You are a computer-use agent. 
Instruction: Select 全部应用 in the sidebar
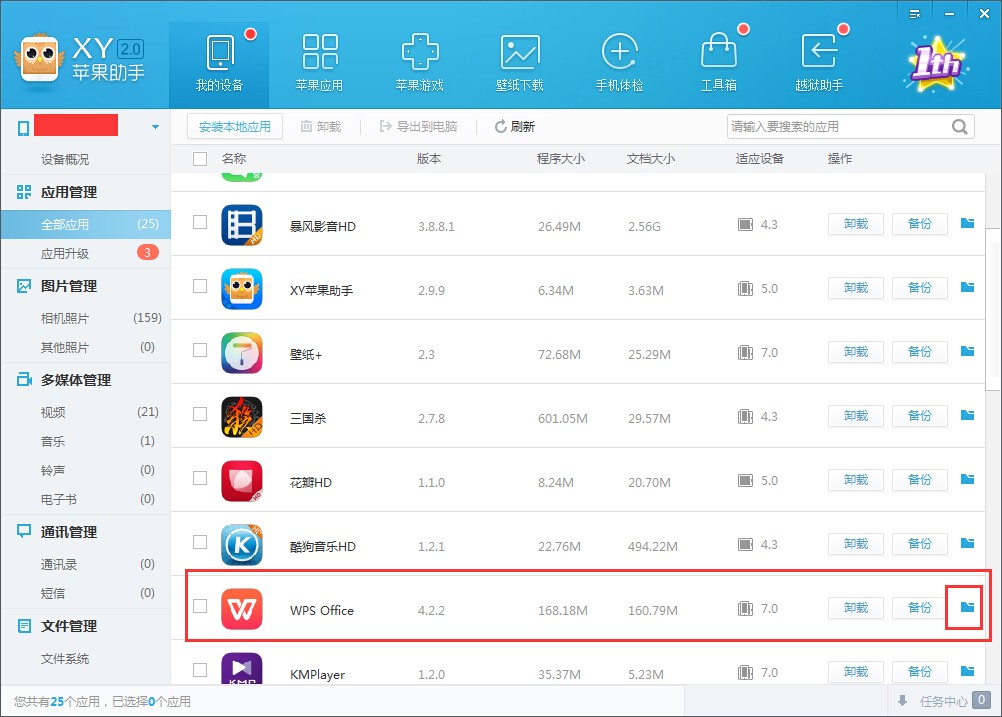pos(86,224)
